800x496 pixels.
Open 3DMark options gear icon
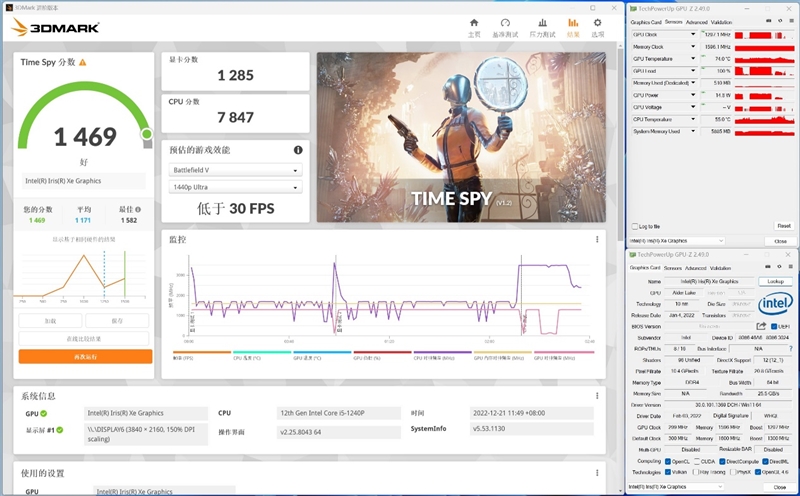point(597,22)
